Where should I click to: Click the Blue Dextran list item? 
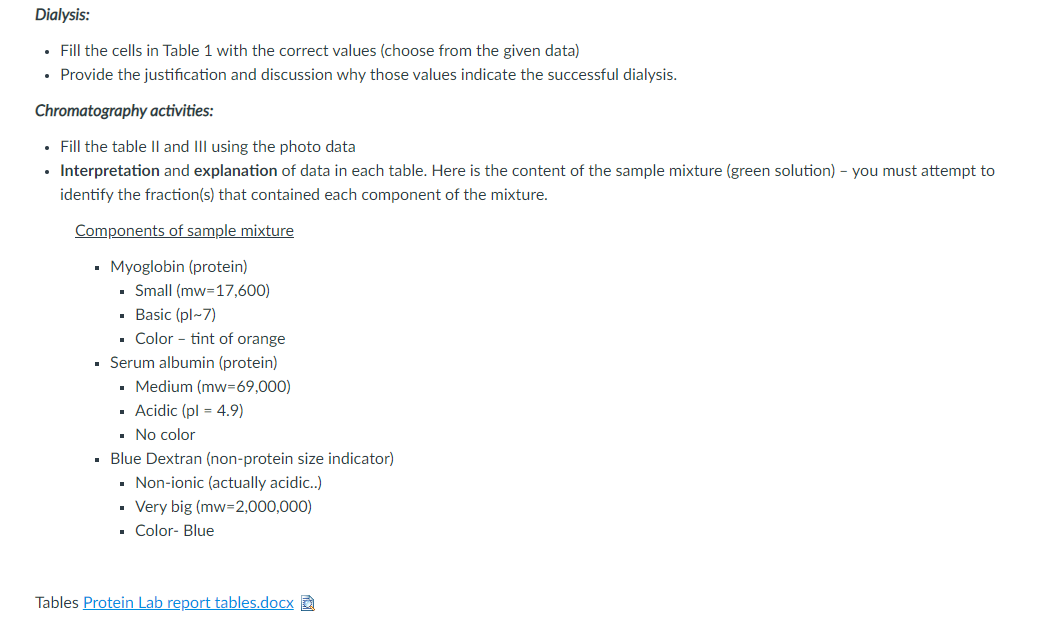[x=252, y=459]
